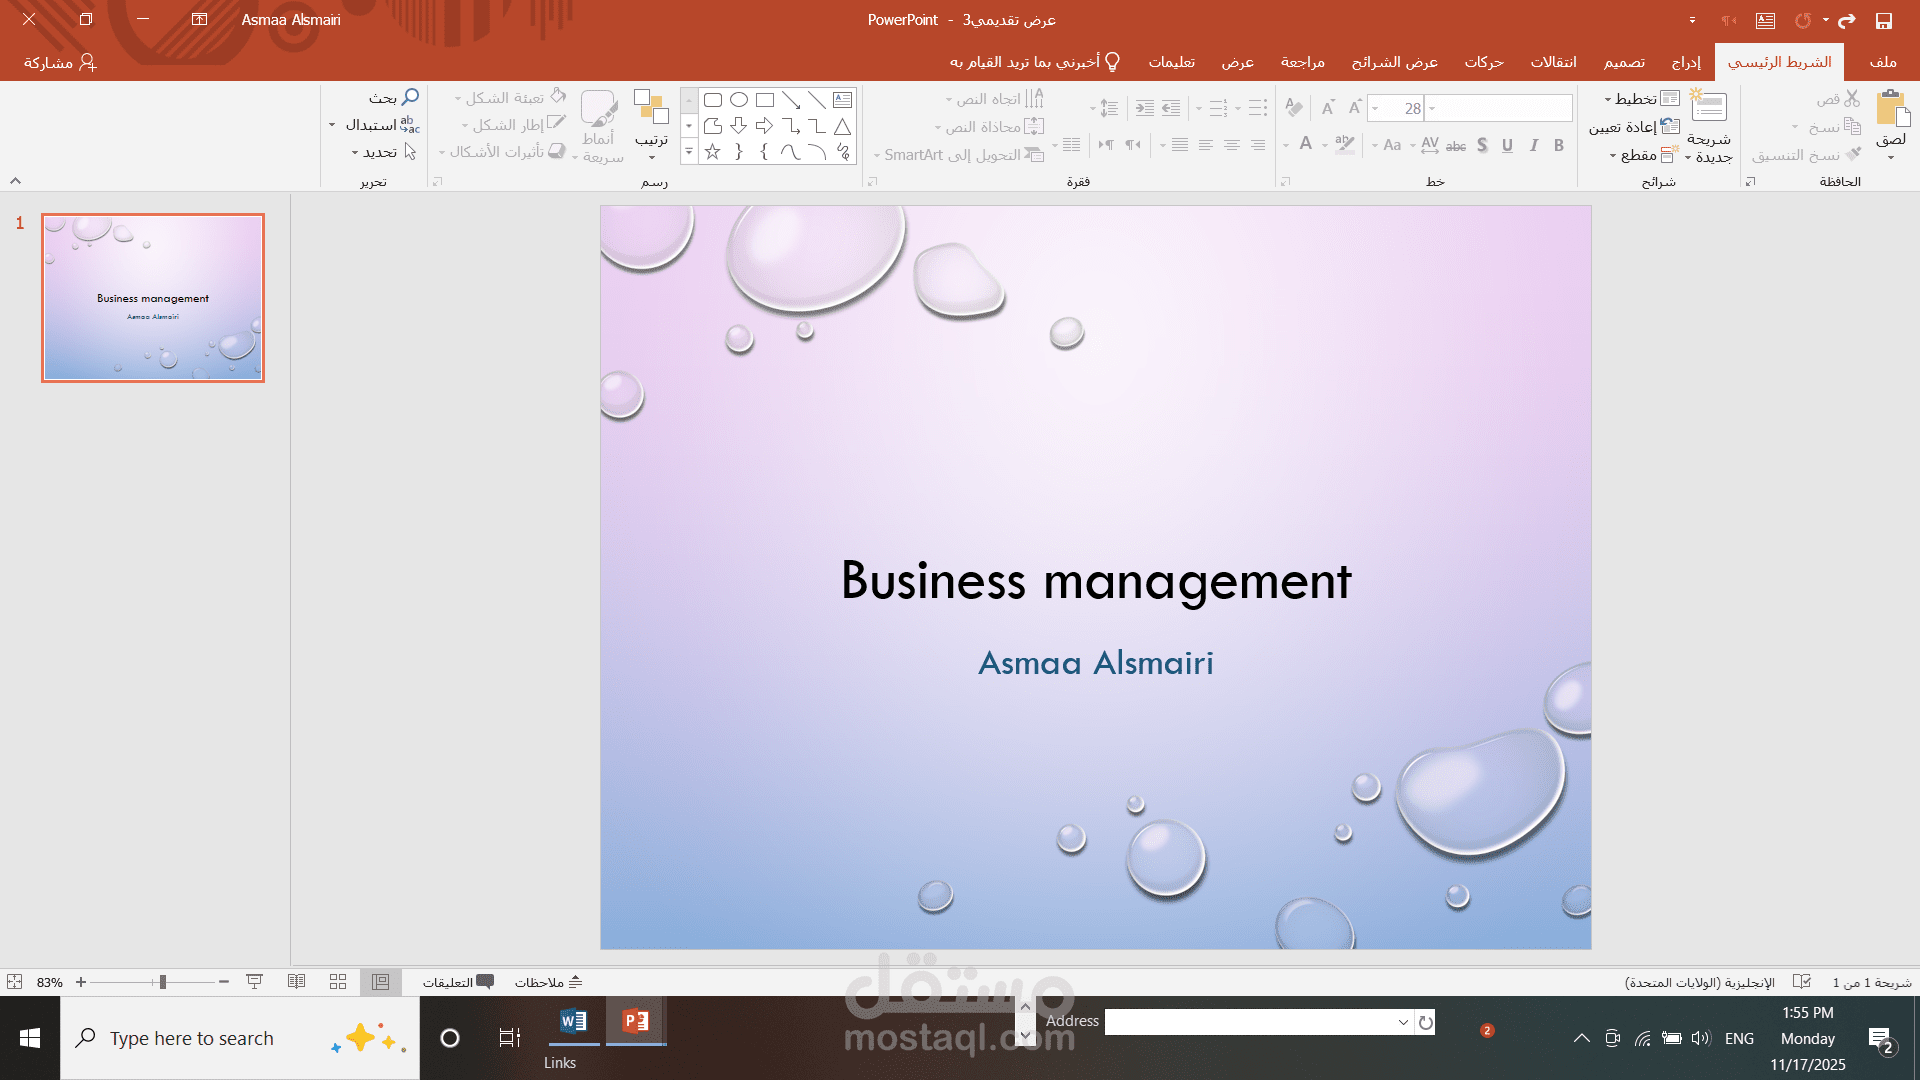Screen dimensions: 1920x1080
Task: Click the Arrange shapes icon
Action: 651,108
